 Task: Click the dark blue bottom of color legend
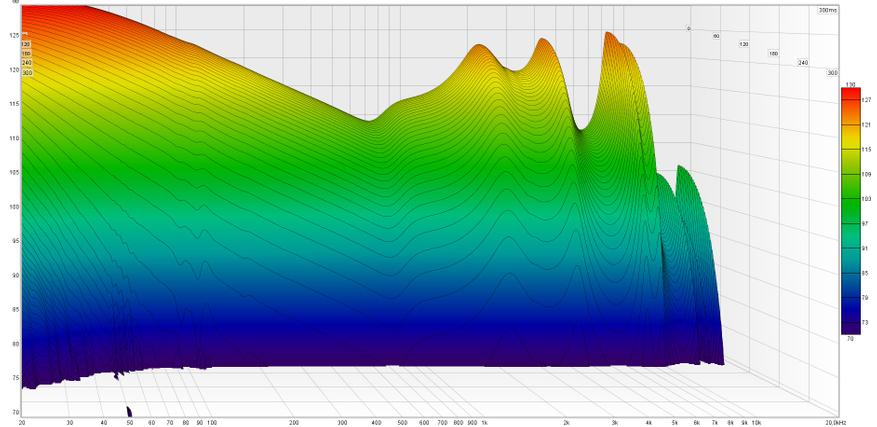click(849, 325)
